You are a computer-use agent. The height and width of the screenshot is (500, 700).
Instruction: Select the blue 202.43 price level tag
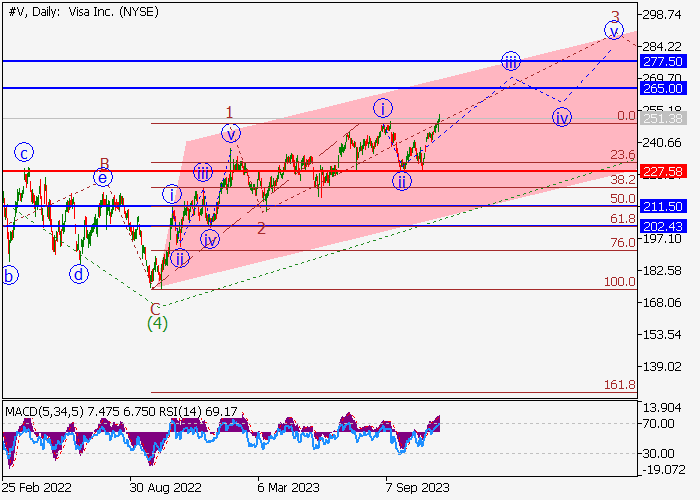[662, 226]
